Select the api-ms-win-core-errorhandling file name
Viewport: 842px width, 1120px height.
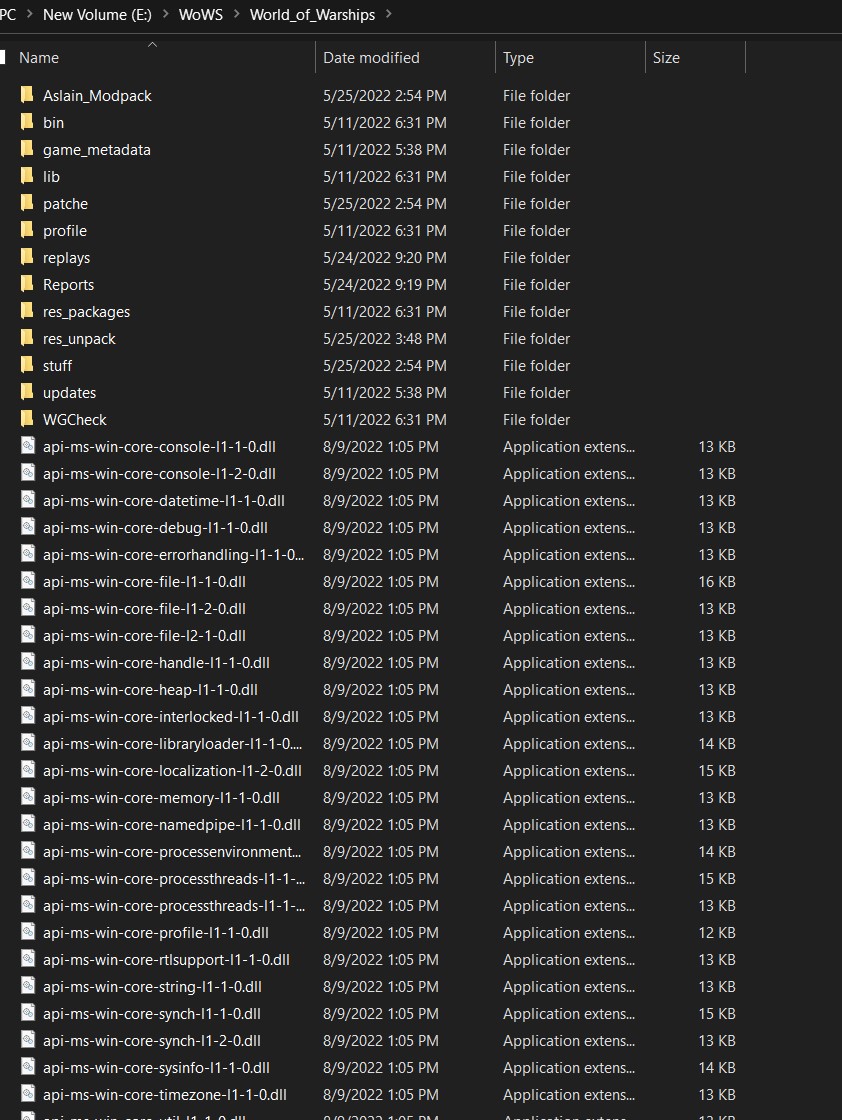tap(174, 554)
